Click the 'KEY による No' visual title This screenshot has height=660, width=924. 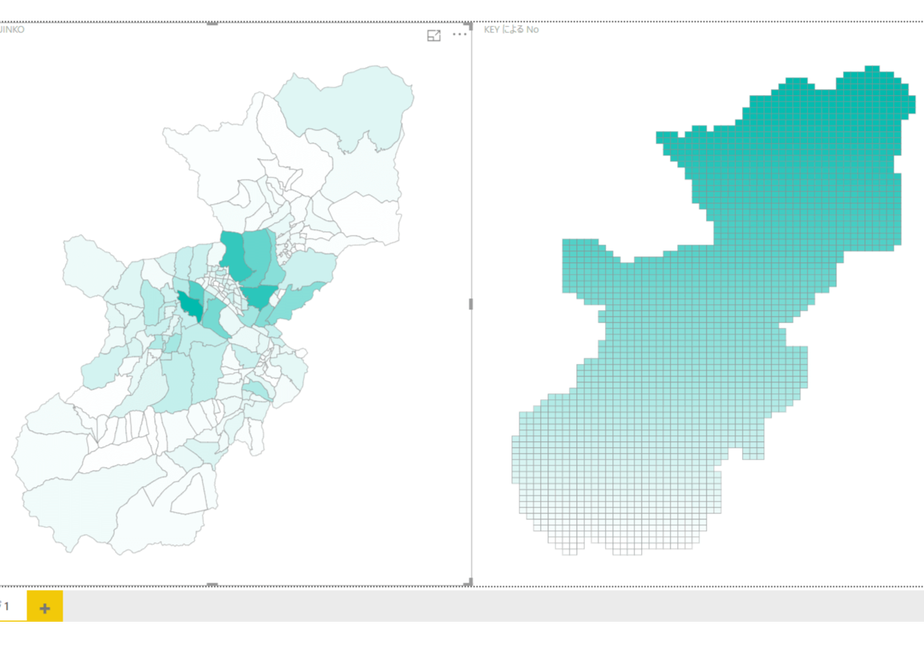(x=511, y=29)
